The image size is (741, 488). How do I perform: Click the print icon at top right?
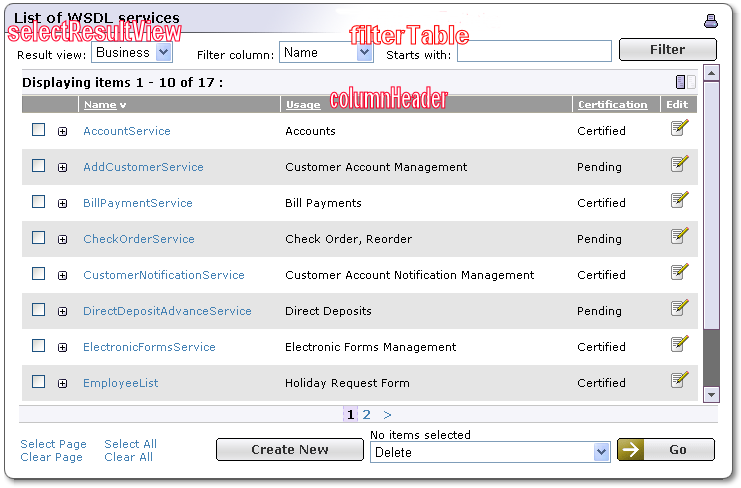(710, 21)
